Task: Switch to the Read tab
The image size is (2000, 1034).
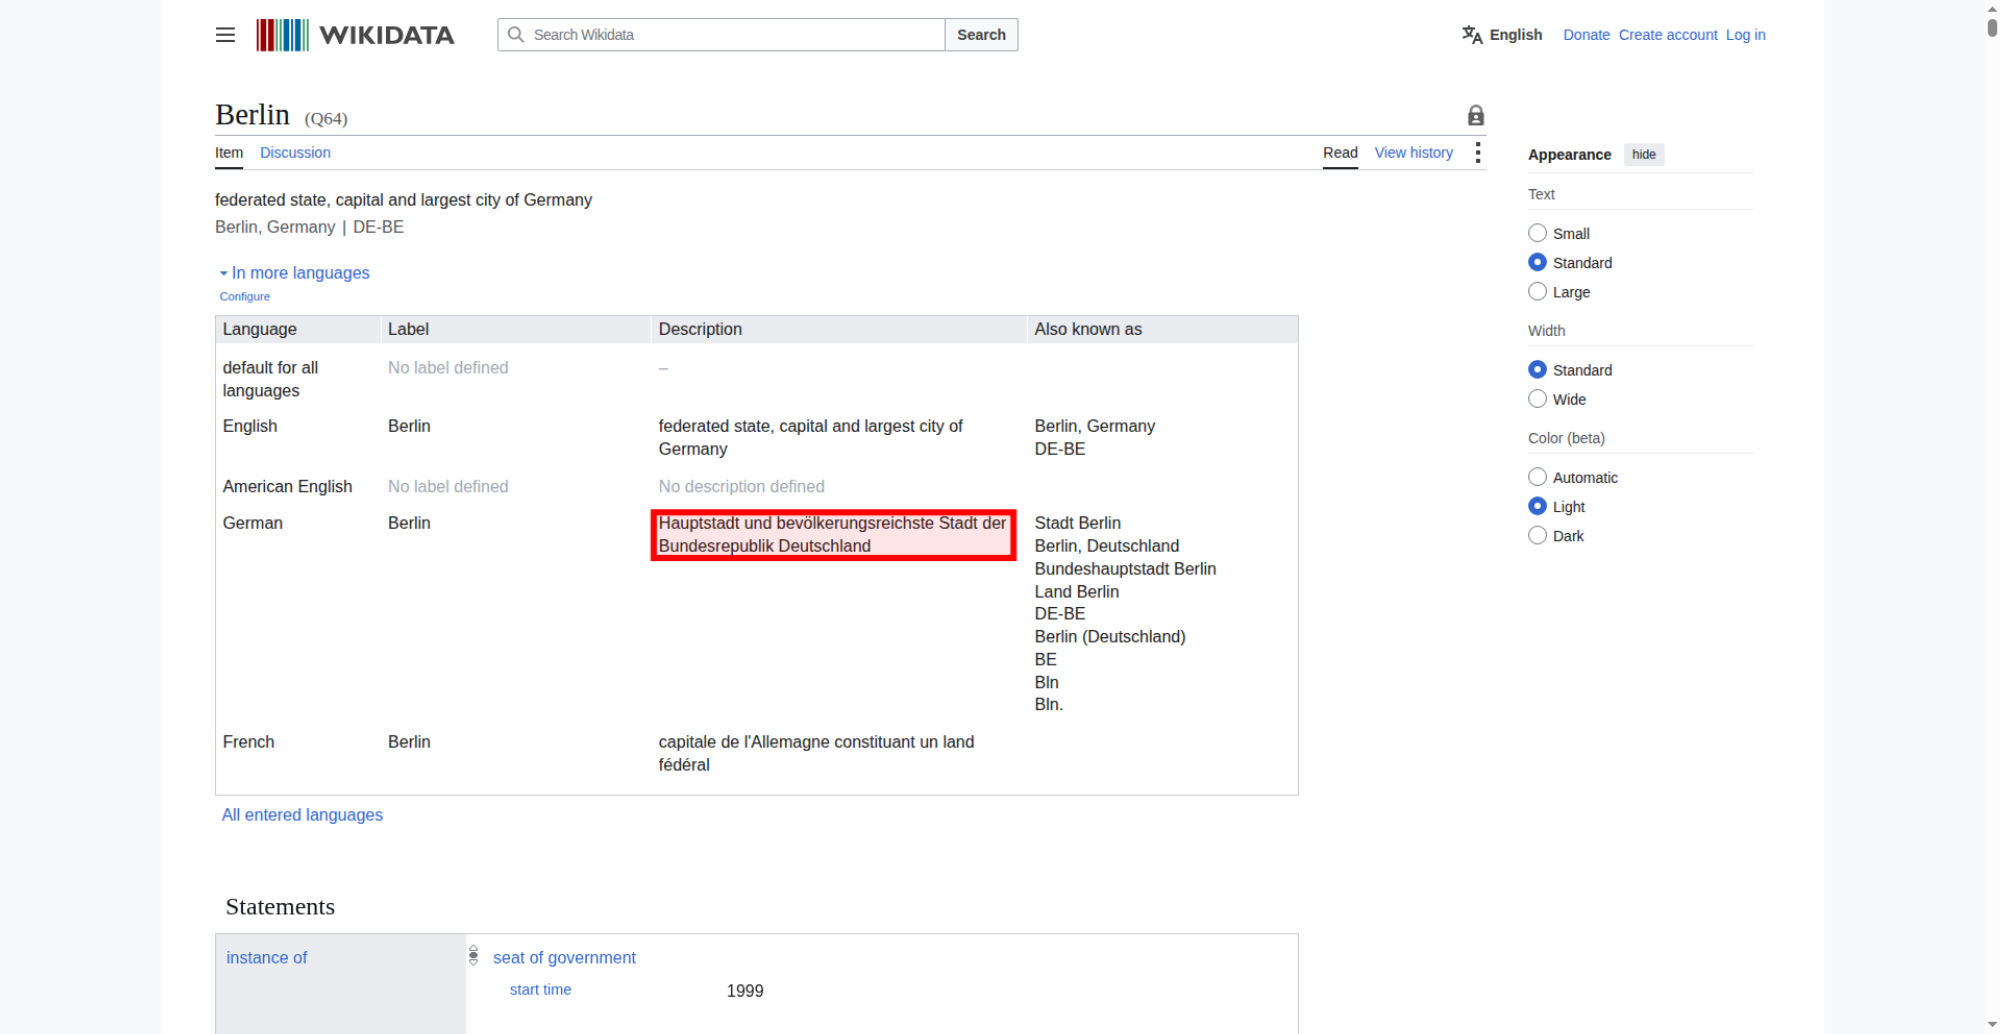Action: click(x=1340, y=153)
